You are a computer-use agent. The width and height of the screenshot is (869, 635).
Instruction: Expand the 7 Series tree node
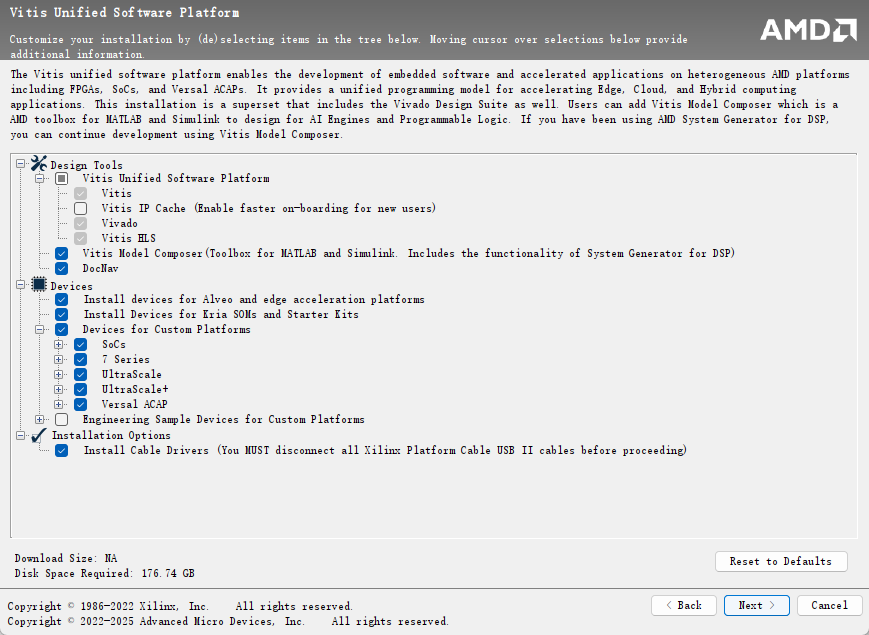click(x=59, y=359)
